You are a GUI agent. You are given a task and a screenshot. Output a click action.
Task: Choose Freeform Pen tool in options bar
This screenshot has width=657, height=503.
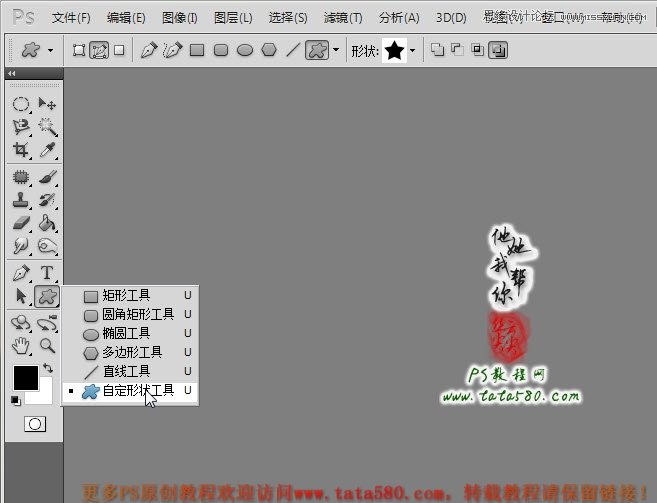[x=173, y=50]
